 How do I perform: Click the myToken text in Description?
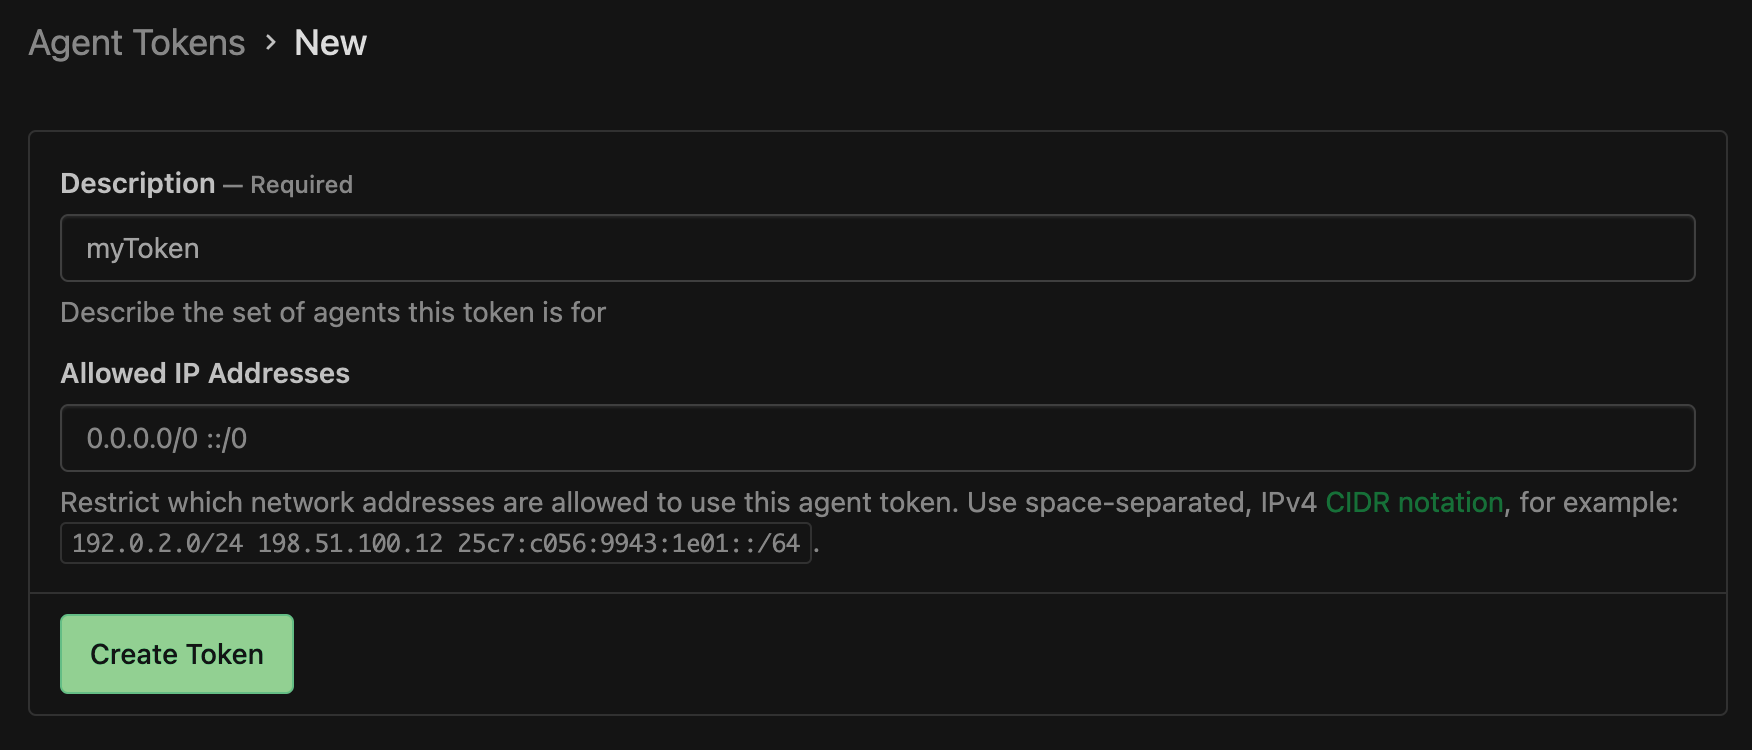pyautogui.click(x=143, y=248)
